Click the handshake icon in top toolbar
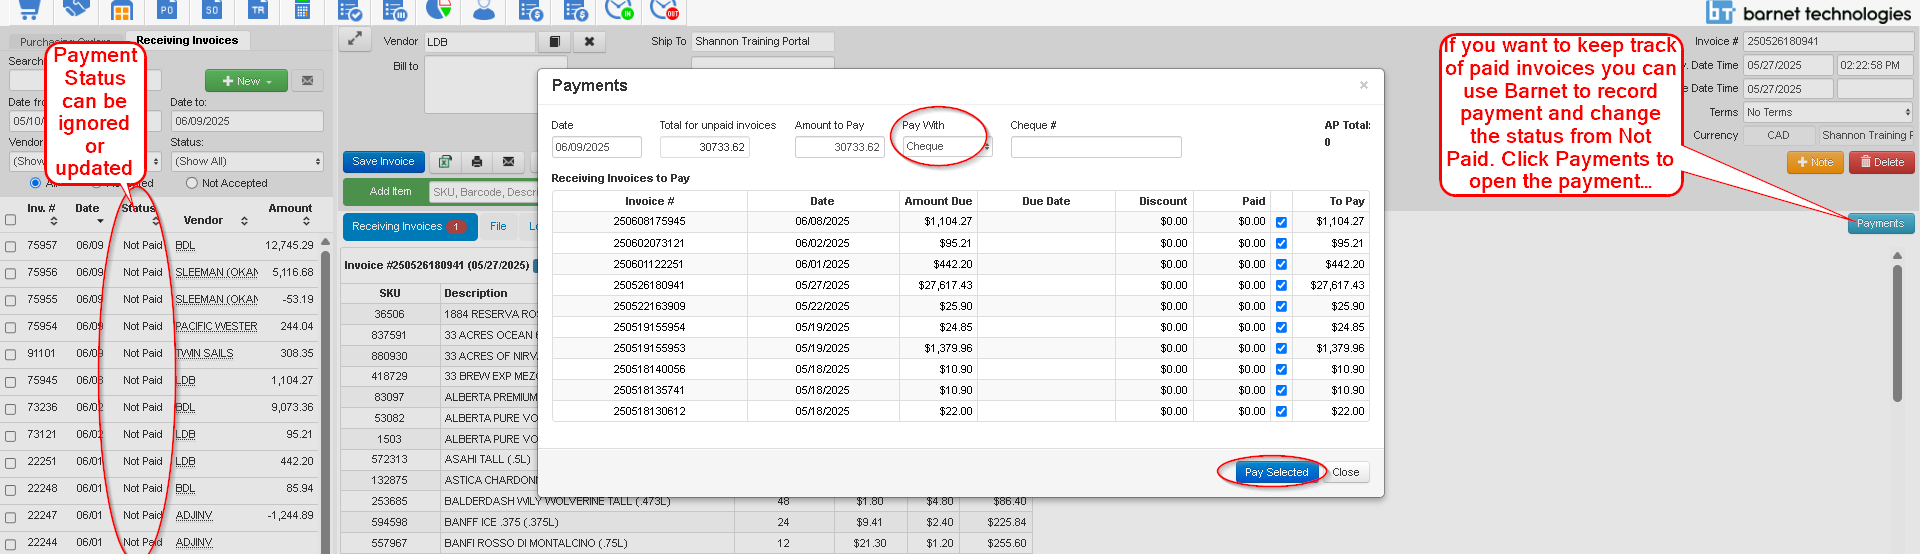The image size is (1920, 554). [76, 9]
